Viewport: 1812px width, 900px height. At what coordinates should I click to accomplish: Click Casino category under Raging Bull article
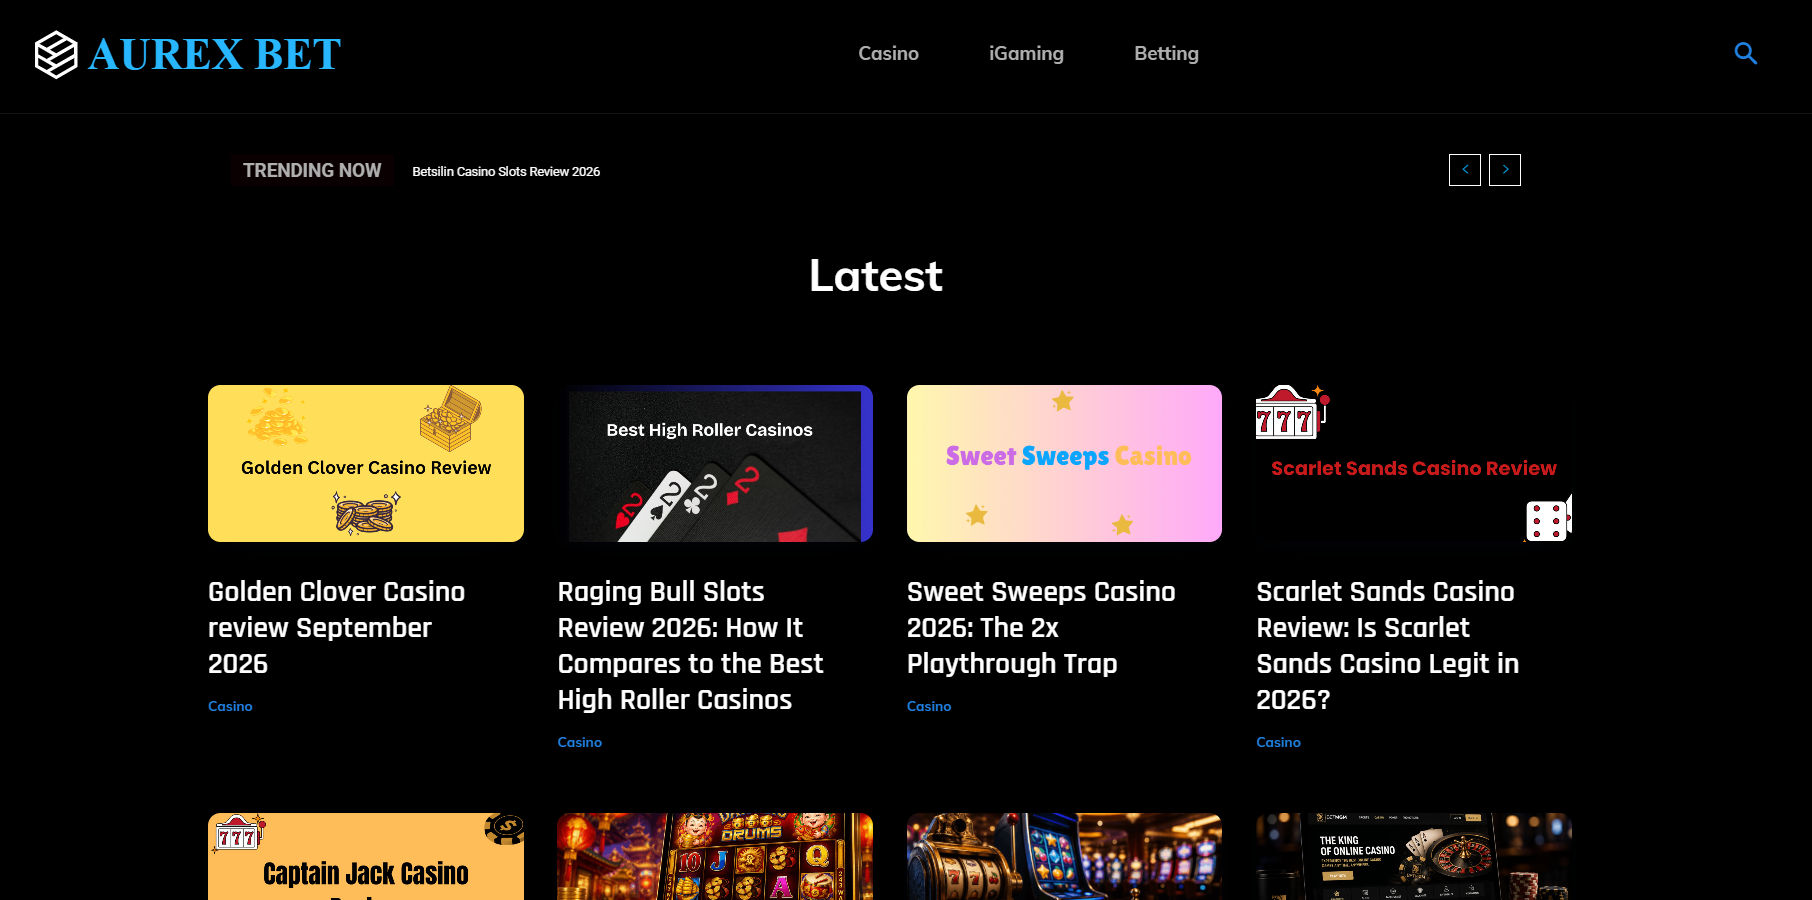(x=580, y=742)
